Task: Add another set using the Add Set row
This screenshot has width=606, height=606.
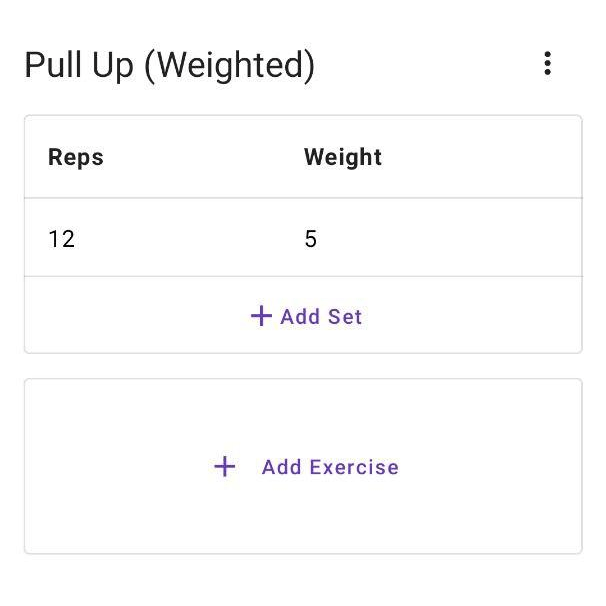Action: point(305,316)
